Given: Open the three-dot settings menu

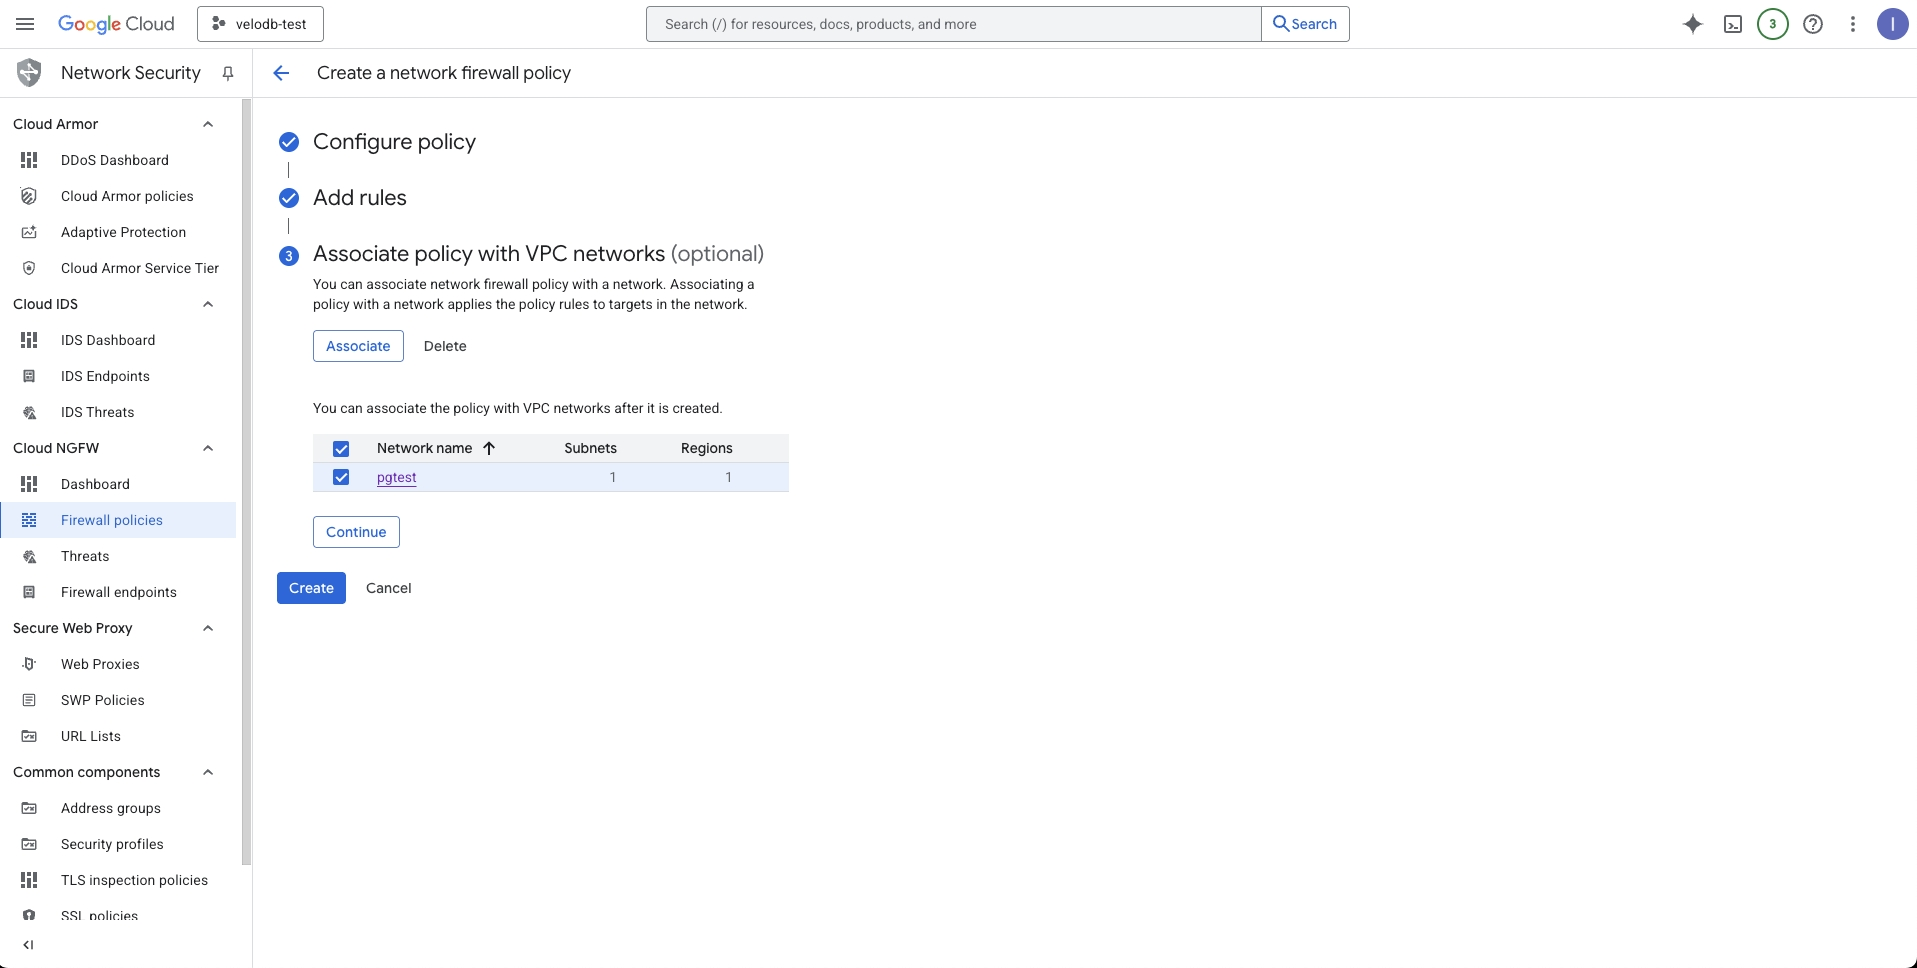Looking at the screenshot, I should coord(1852,24).
